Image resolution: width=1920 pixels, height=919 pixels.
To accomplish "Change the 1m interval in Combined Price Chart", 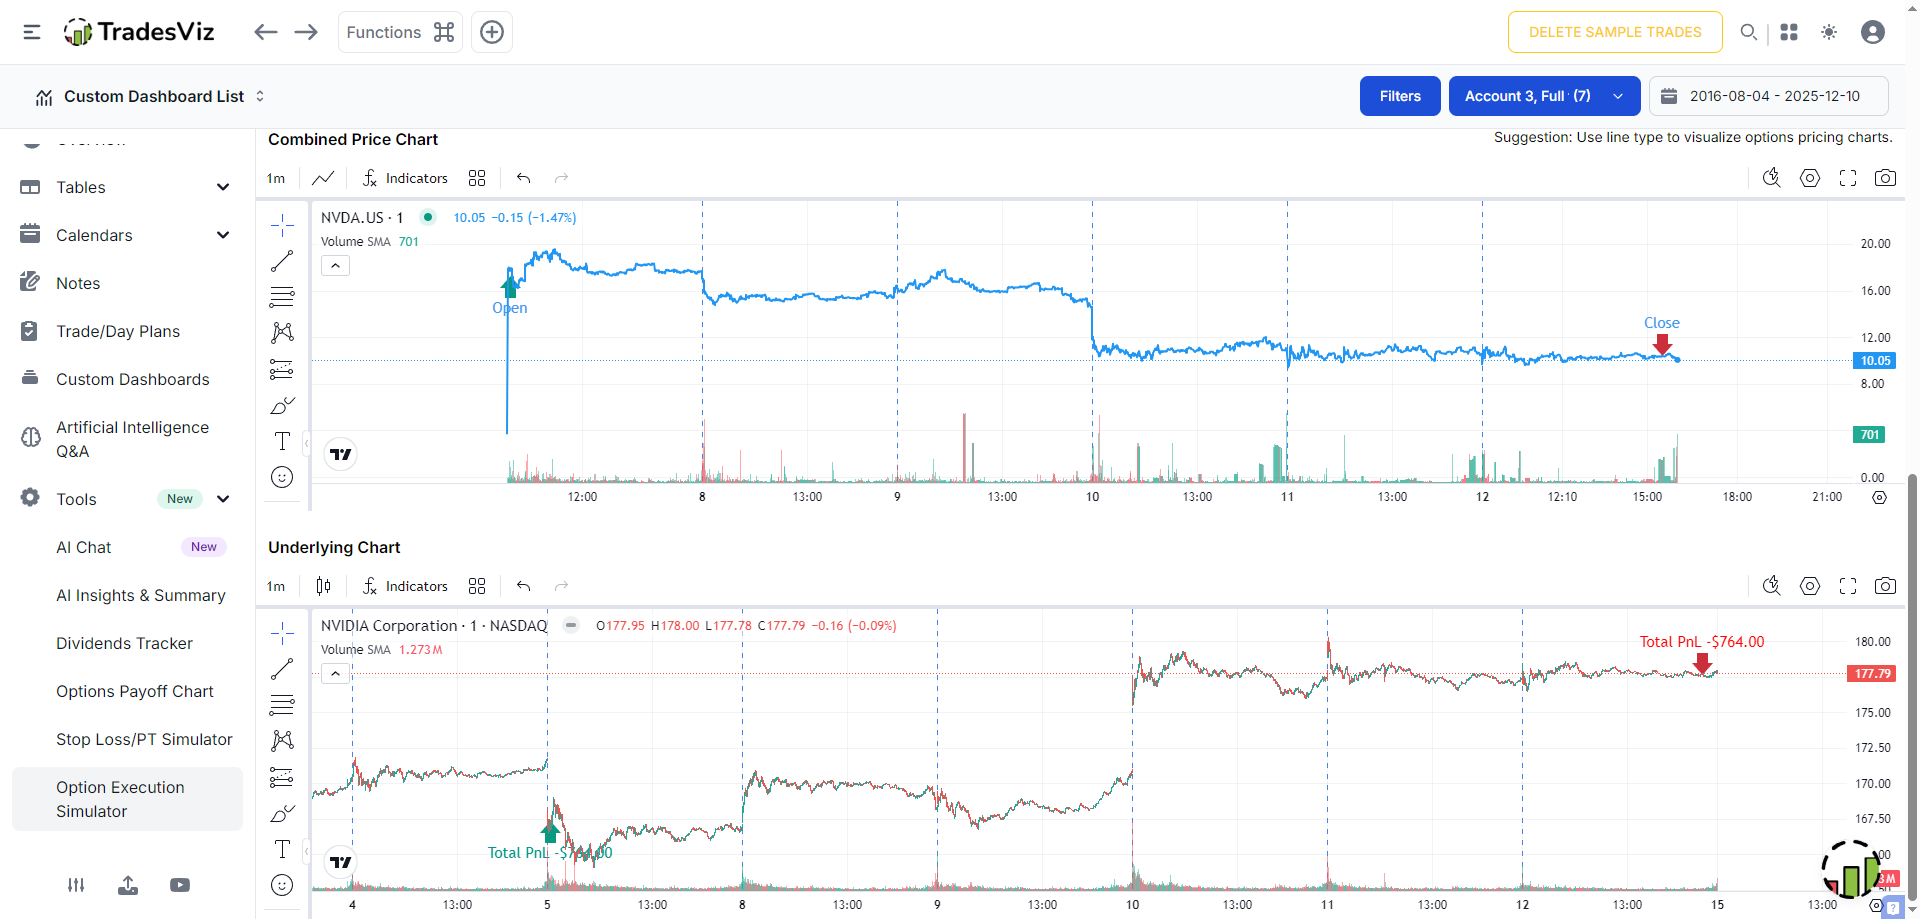I will (x=276, y=178).
